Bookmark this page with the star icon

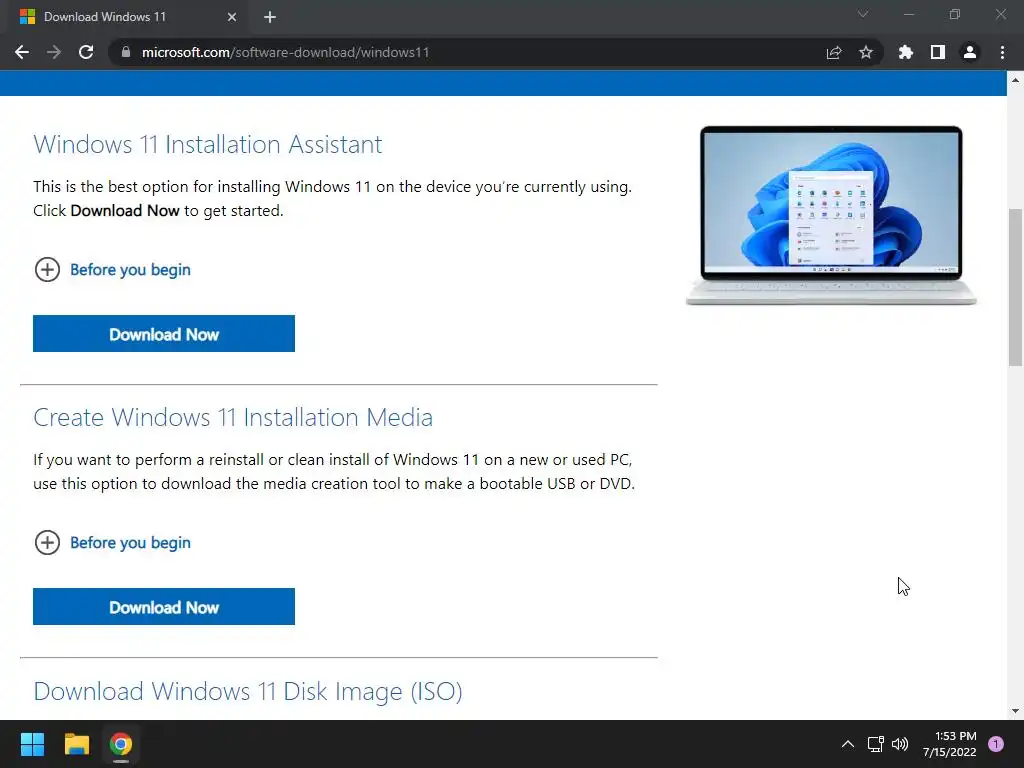coord(866,52)
